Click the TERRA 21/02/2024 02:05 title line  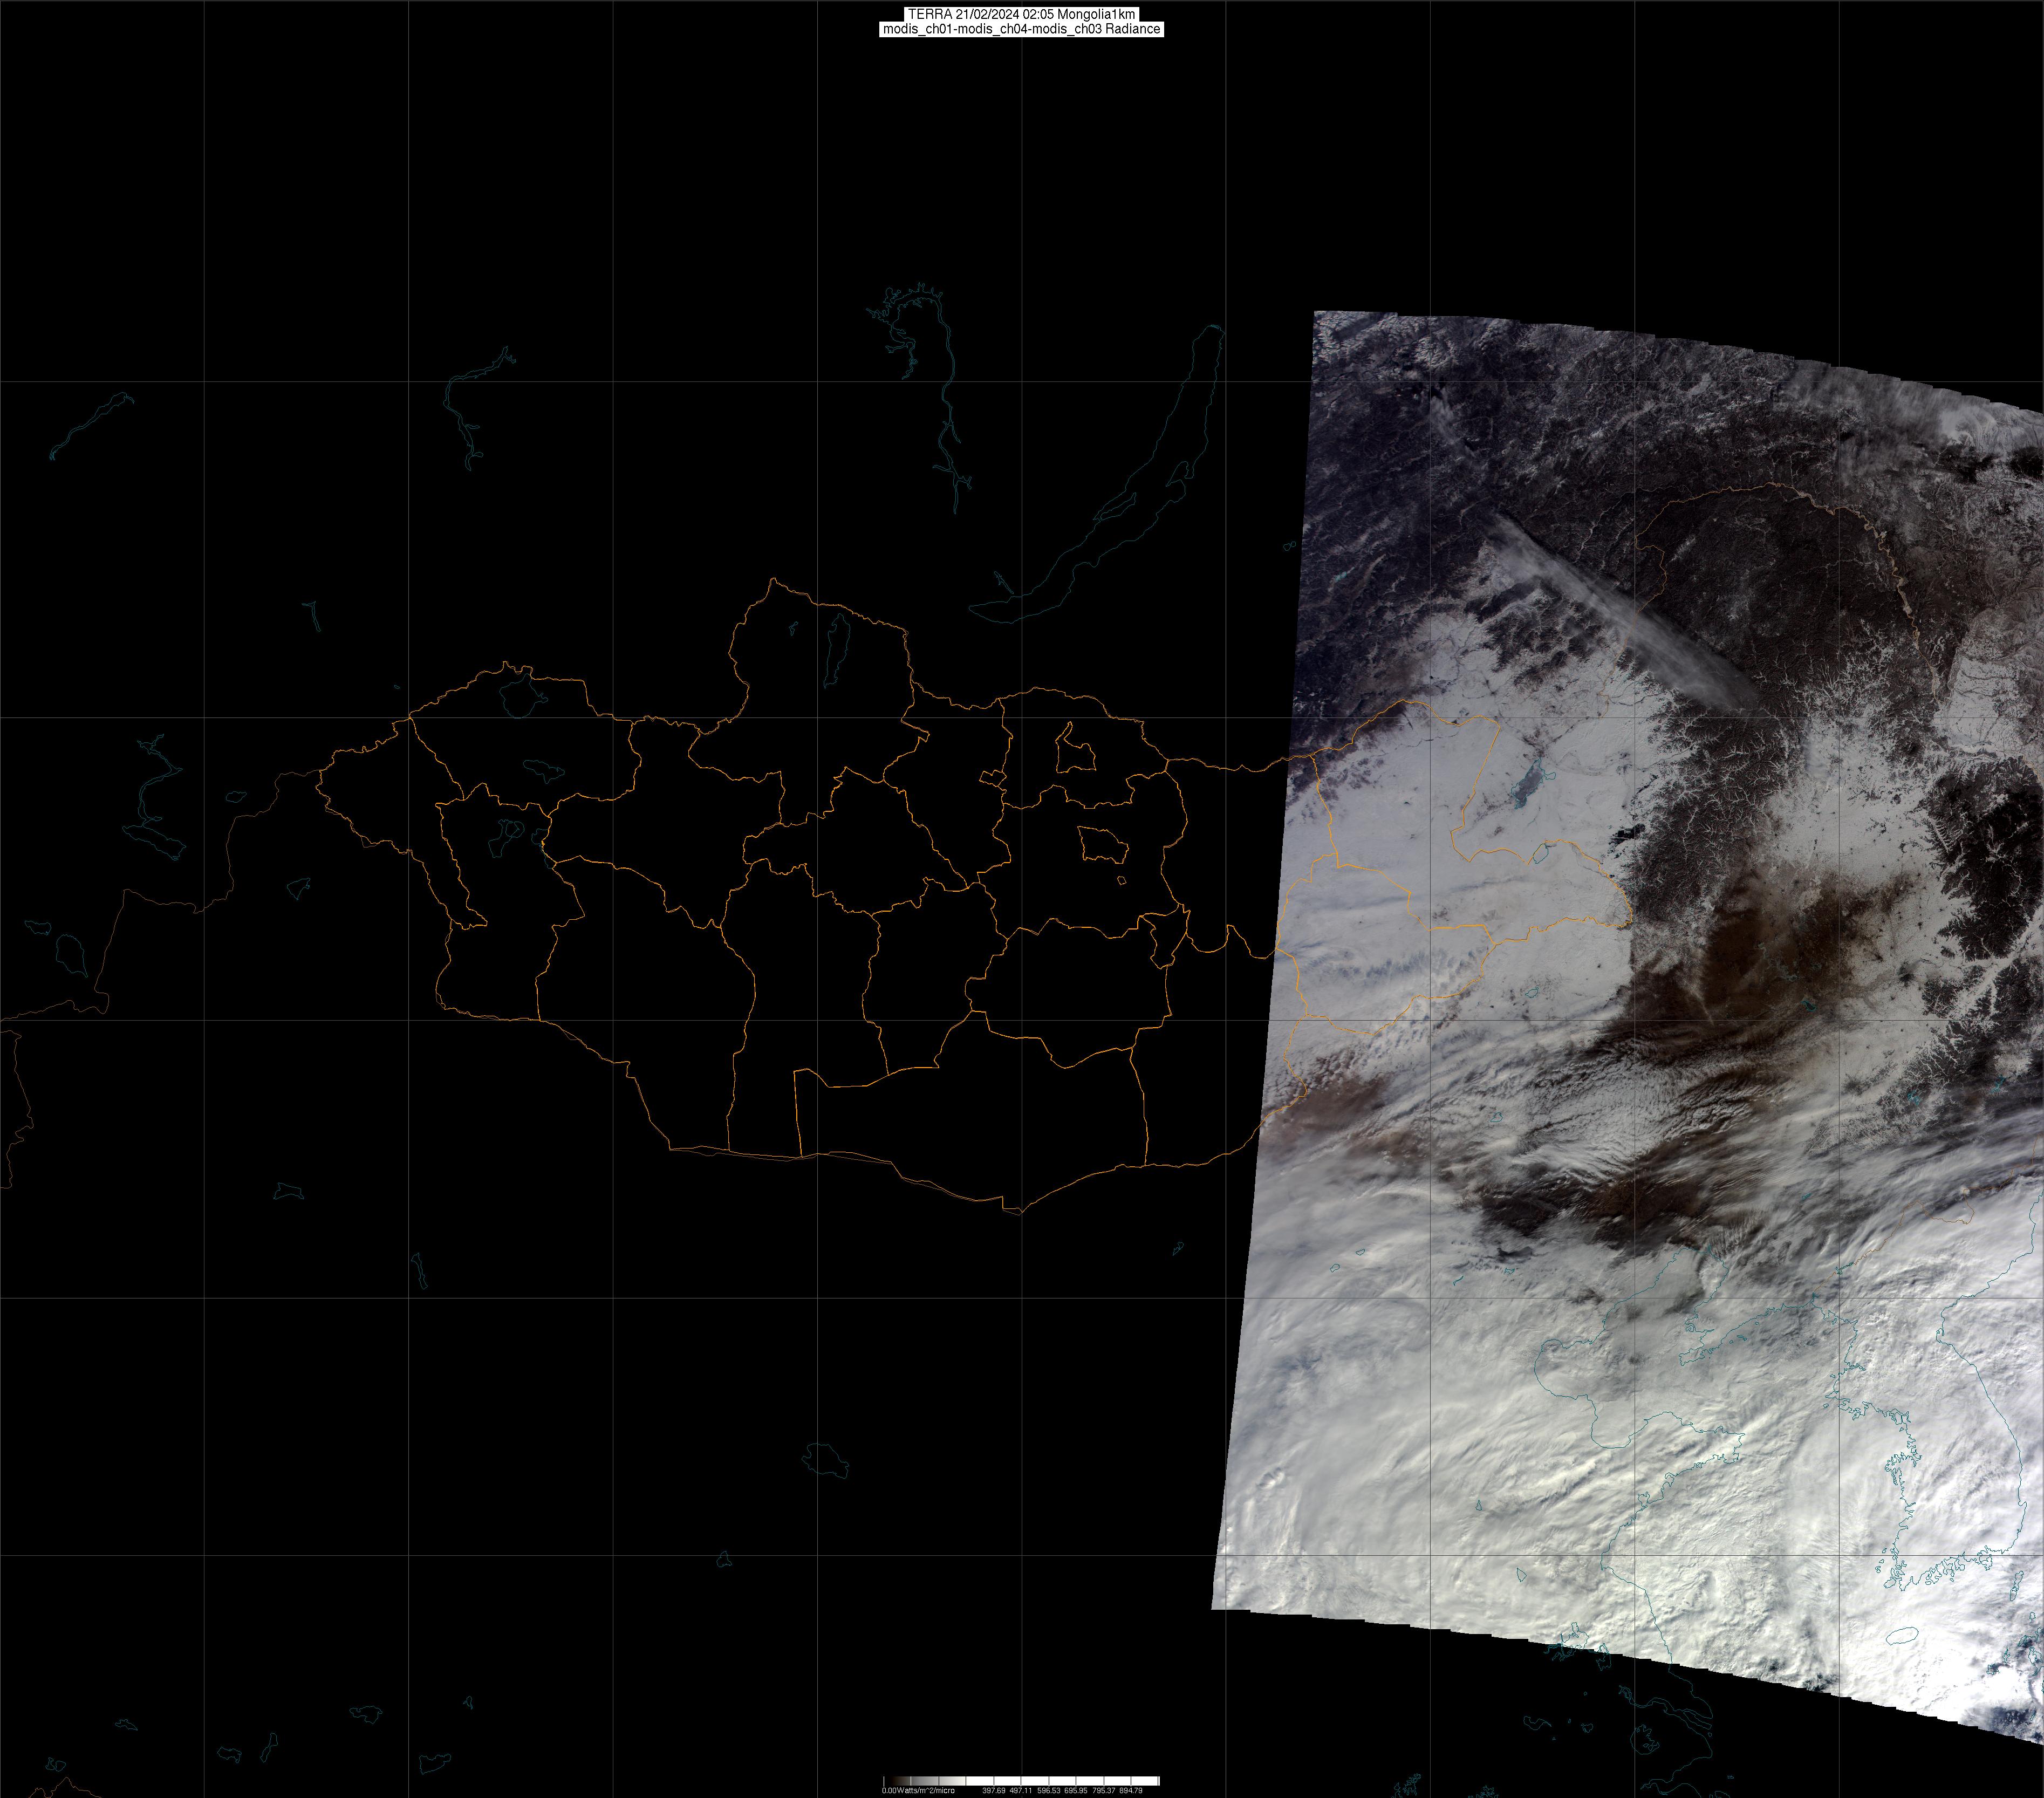tap(1021, 14)
